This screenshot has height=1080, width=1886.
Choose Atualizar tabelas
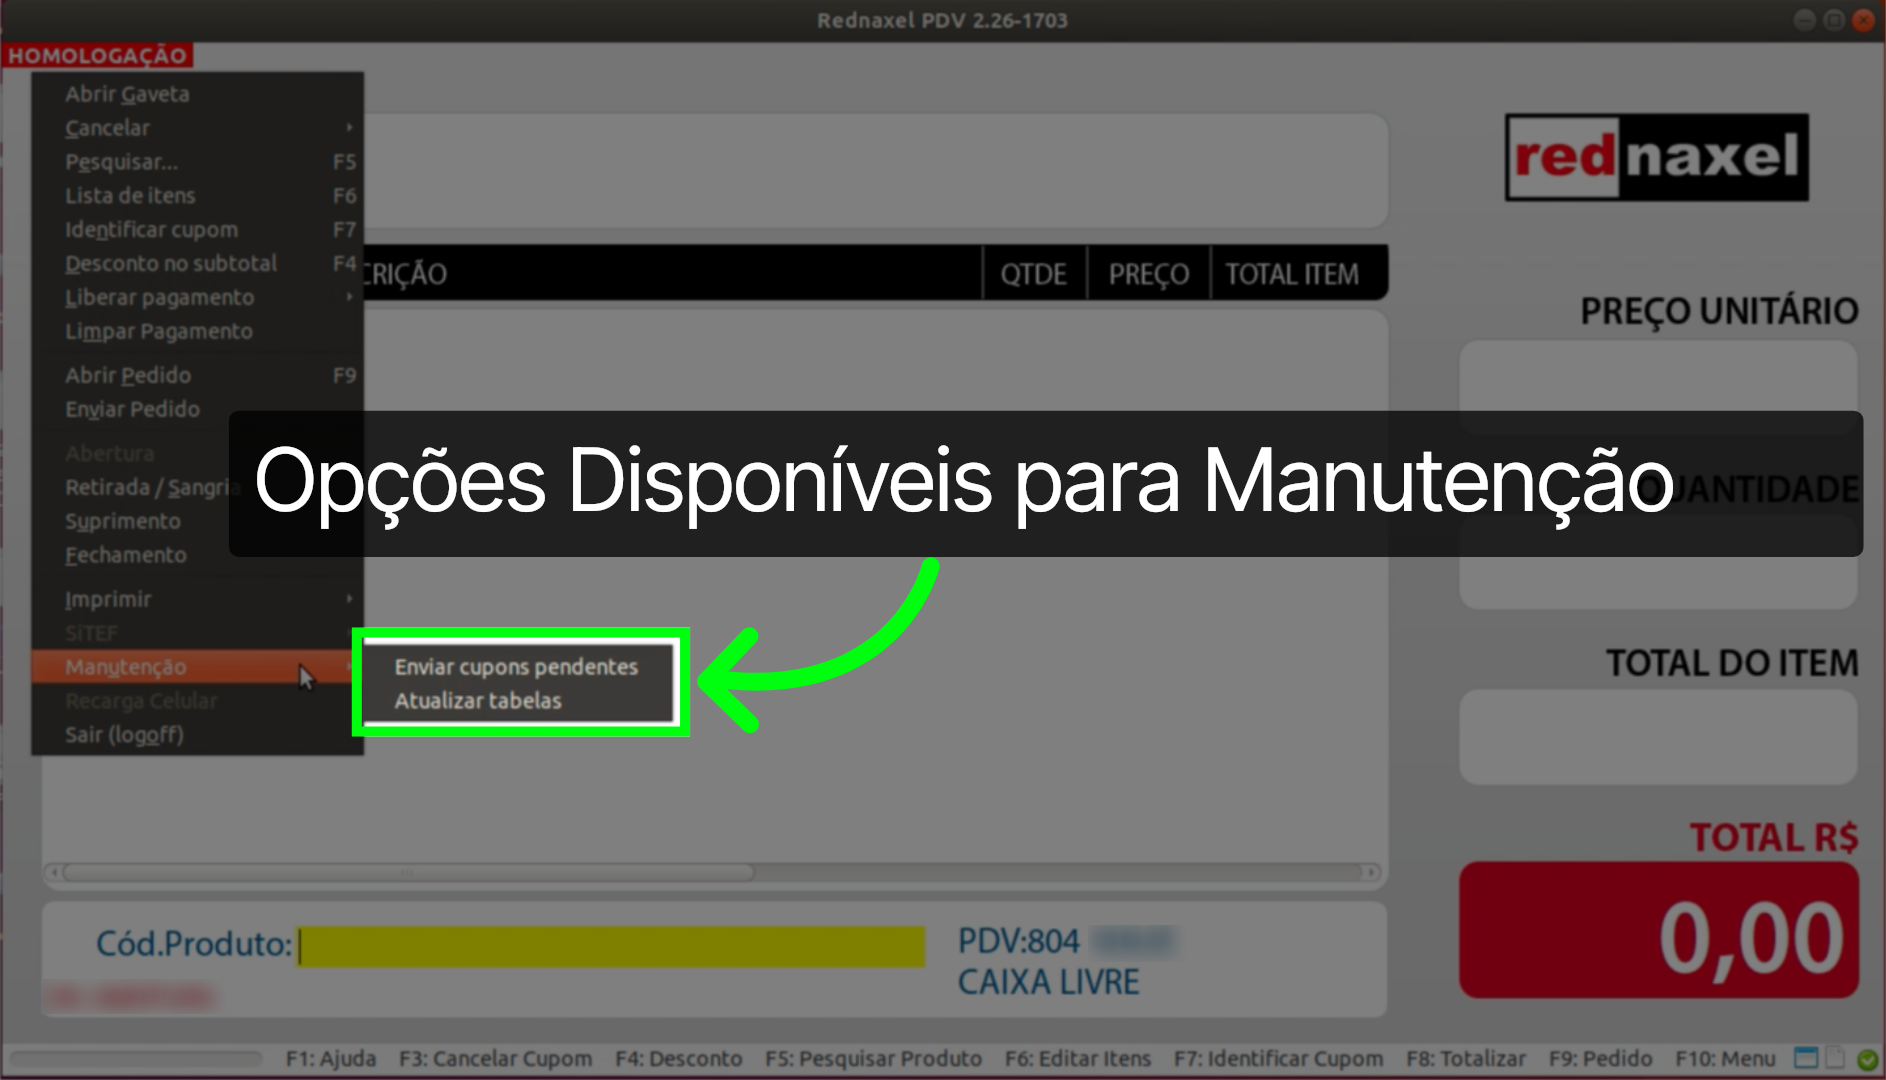coord(478,700)
